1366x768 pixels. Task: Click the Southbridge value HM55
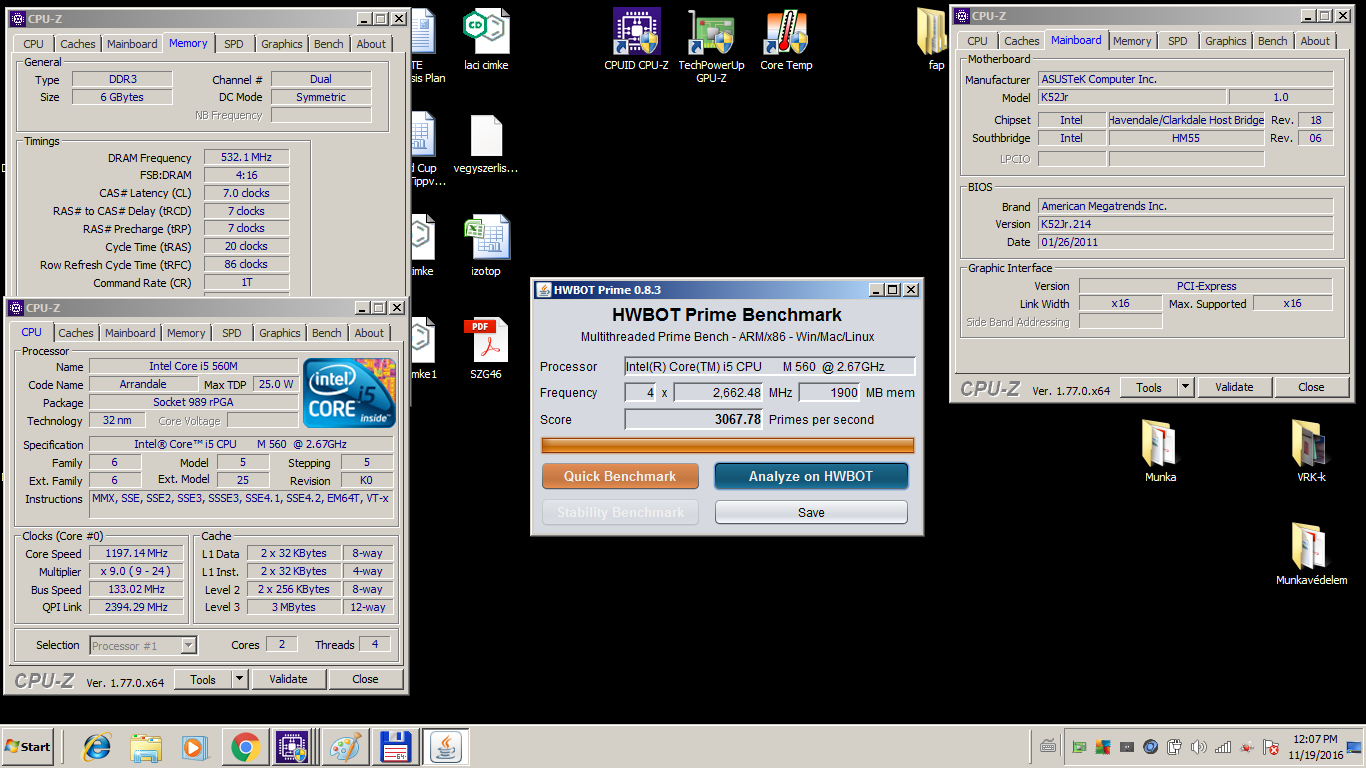[1186, 138]
